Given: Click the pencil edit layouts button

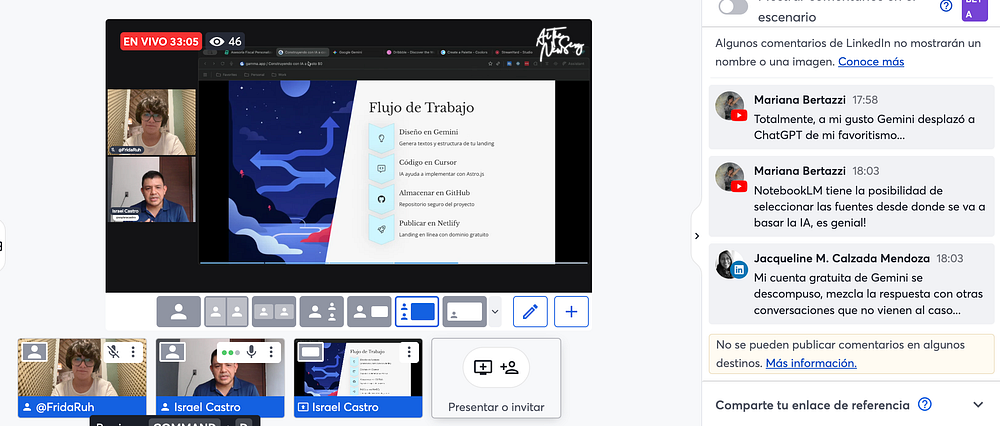Looking at the screenshot, I should click(530, 312).
